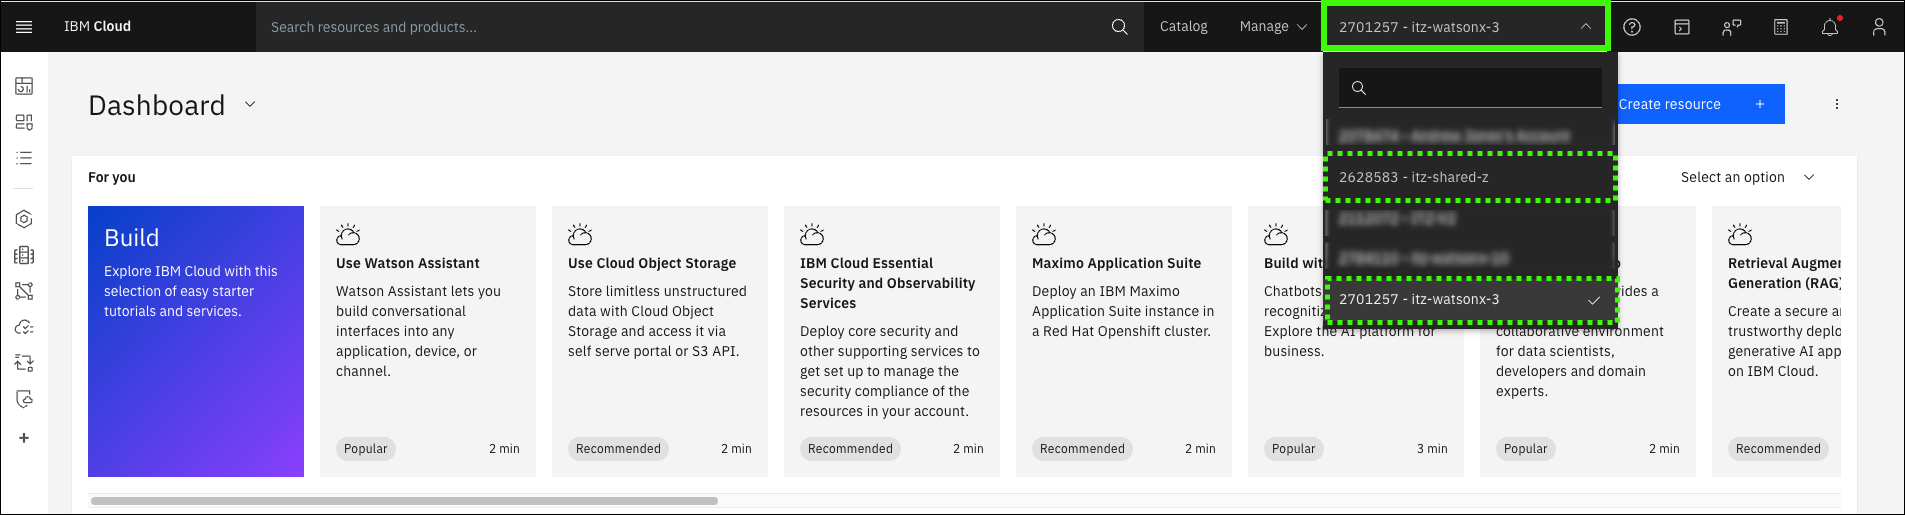Open the hamburger navigation menu
This screenshot has height=515, width=1905.
point(24,27)
